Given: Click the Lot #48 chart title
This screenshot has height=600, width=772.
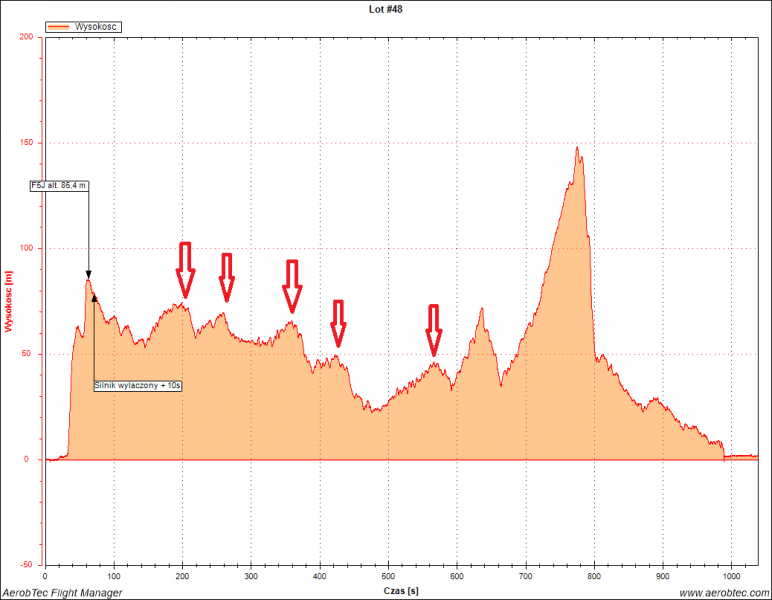Looking at the screenshot, I should point(386,9).
